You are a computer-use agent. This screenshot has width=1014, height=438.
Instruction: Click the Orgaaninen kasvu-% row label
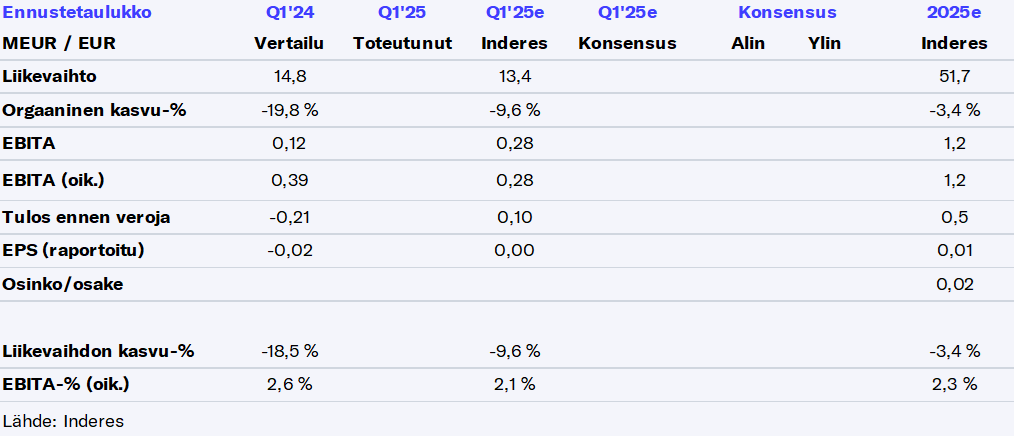click(x=95, y=110)
